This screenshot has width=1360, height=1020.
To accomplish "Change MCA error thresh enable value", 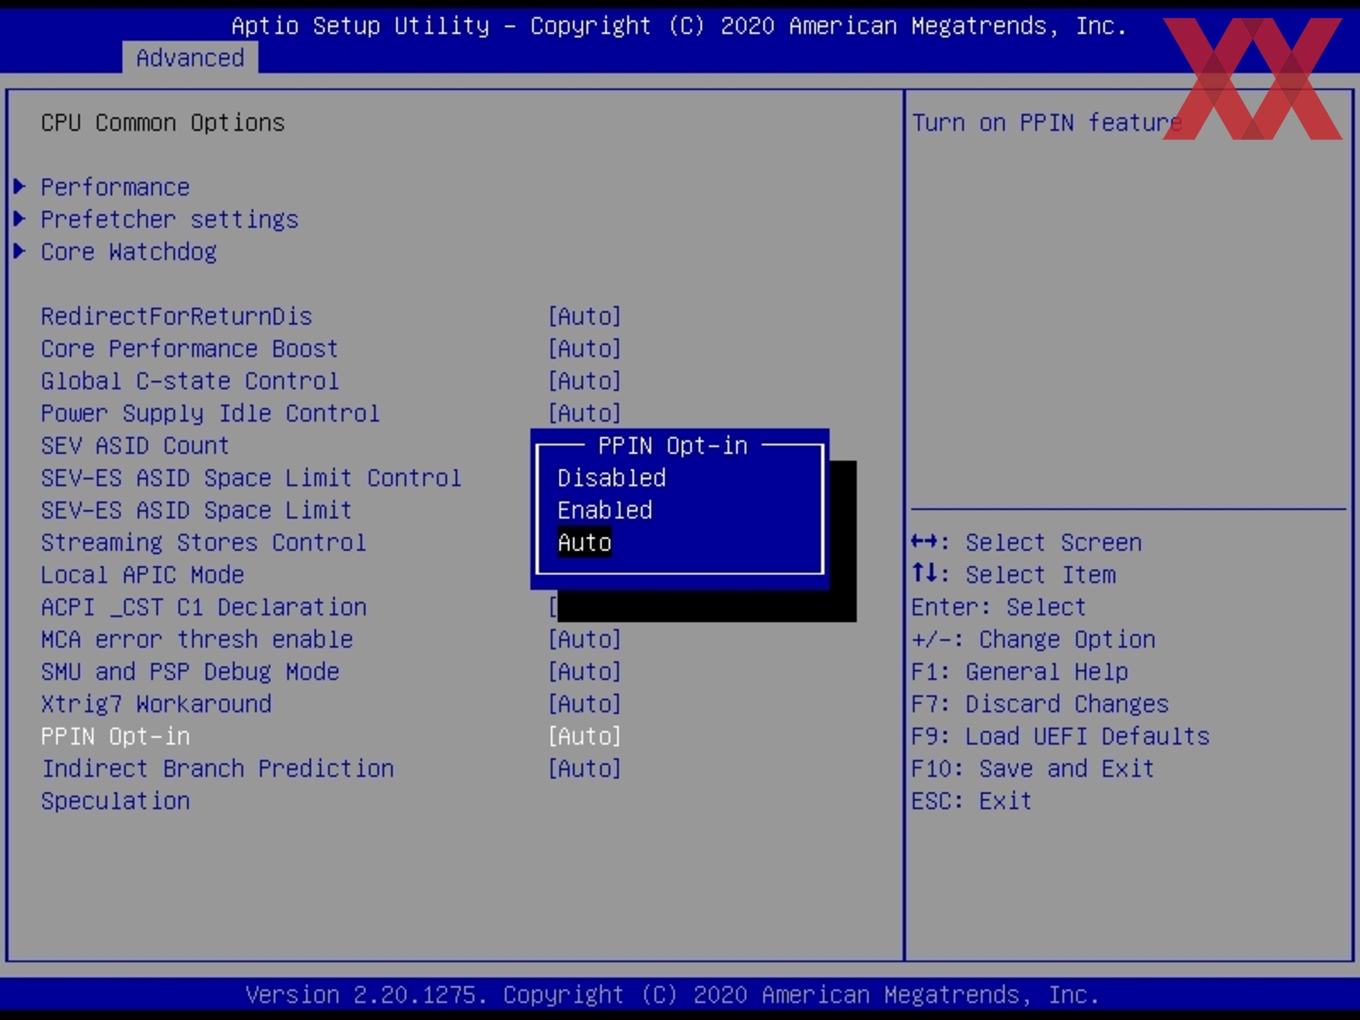I will pyautogui.click(x=584, y=639).
